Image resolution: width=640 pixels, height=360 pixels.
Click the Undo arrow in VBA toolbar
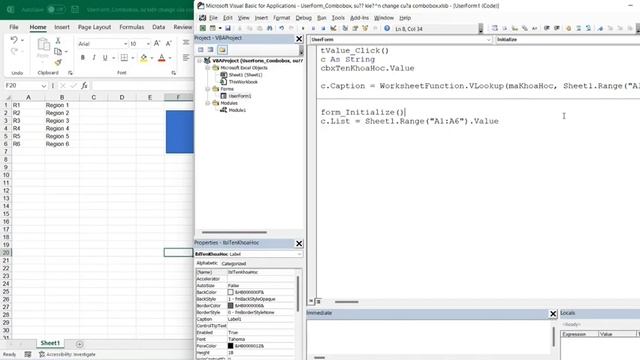click(281, 28)
